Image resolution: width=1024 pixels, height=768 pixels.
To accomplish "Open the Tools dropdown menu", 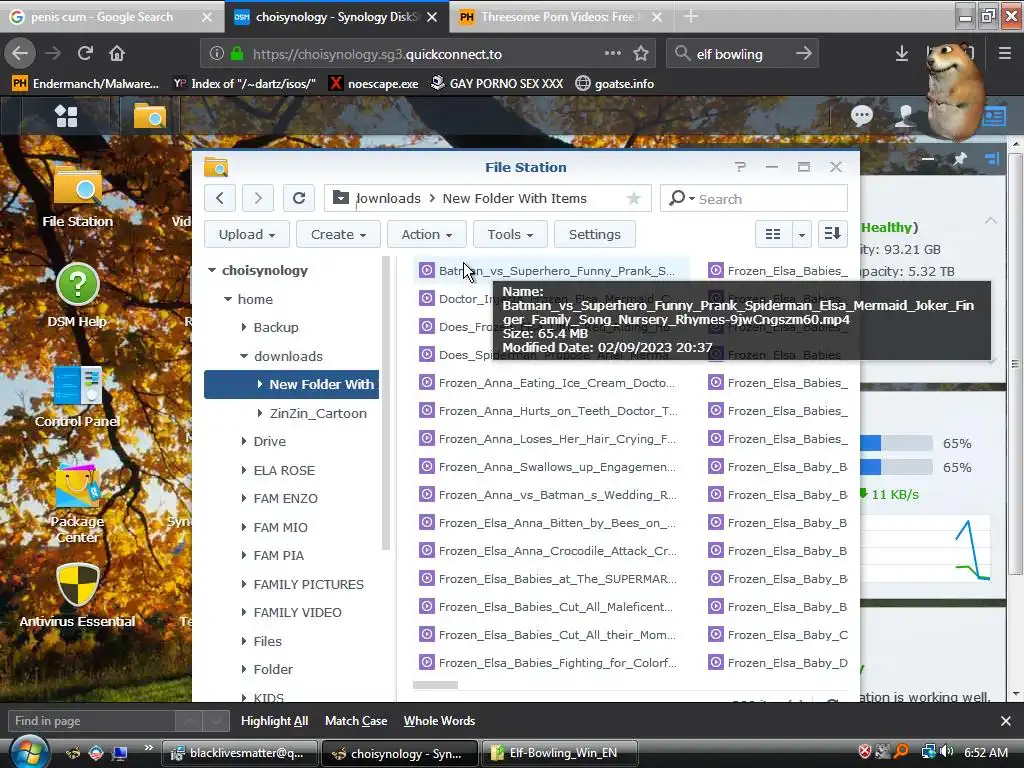I will (510, 234).
